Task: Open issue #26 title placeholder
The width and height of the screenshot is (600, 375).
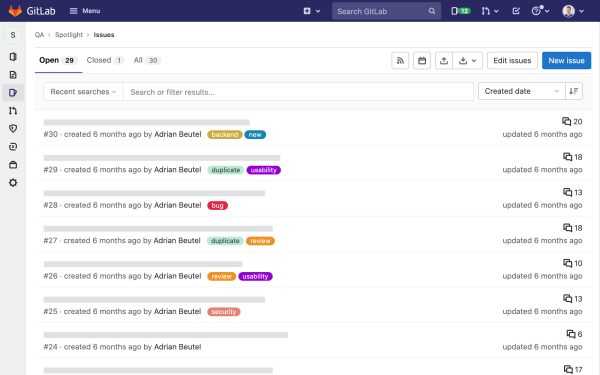Action: [143, 264]
